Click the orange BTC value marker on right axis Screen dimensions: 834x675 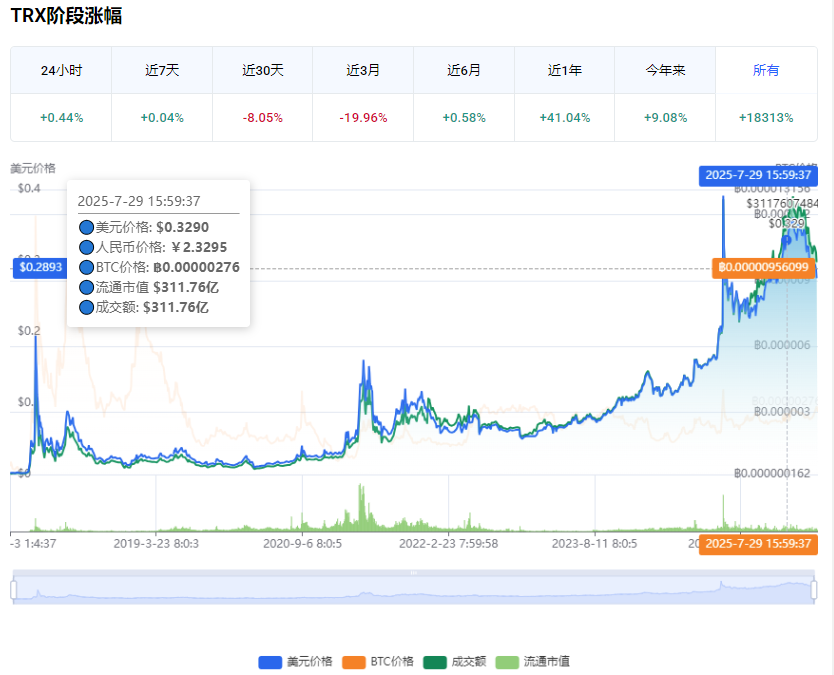click(764, 267)
